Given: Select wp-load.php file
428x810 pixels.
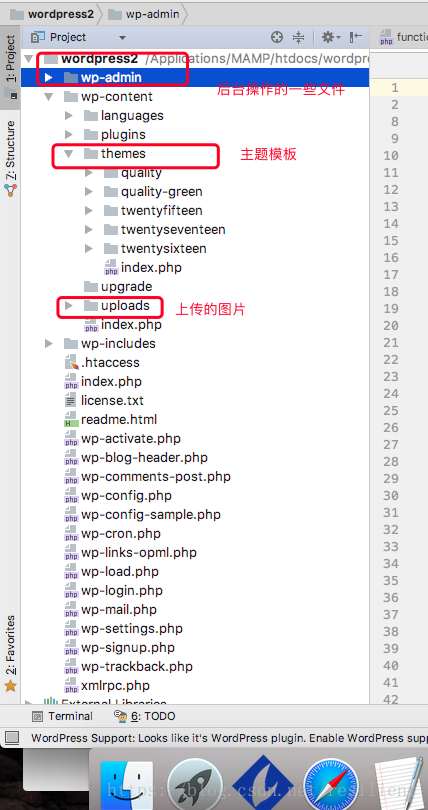Looking at the screenshot, I should (x=112, y=572).
